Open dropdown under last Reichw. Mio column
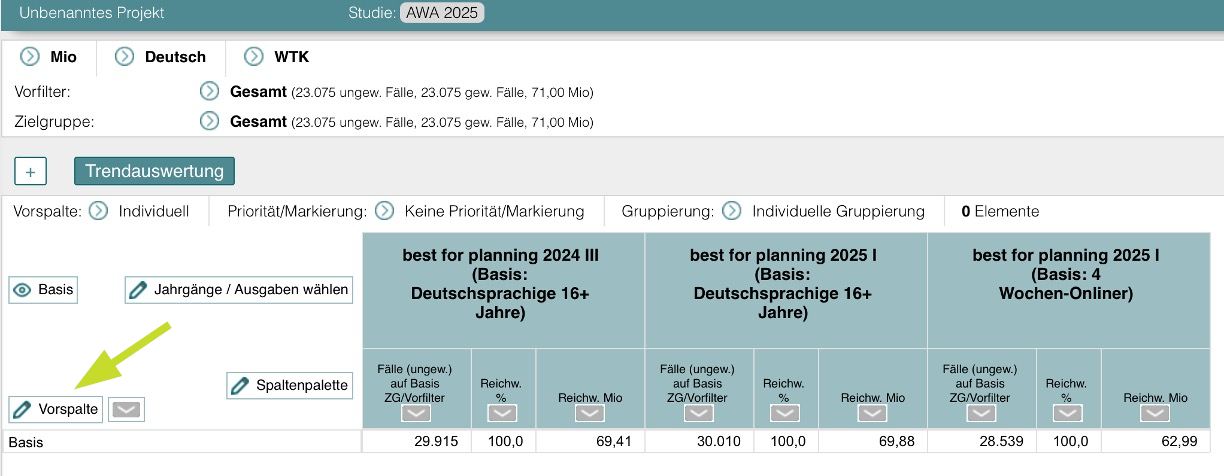The image size is (1224, 476). 1155,414
